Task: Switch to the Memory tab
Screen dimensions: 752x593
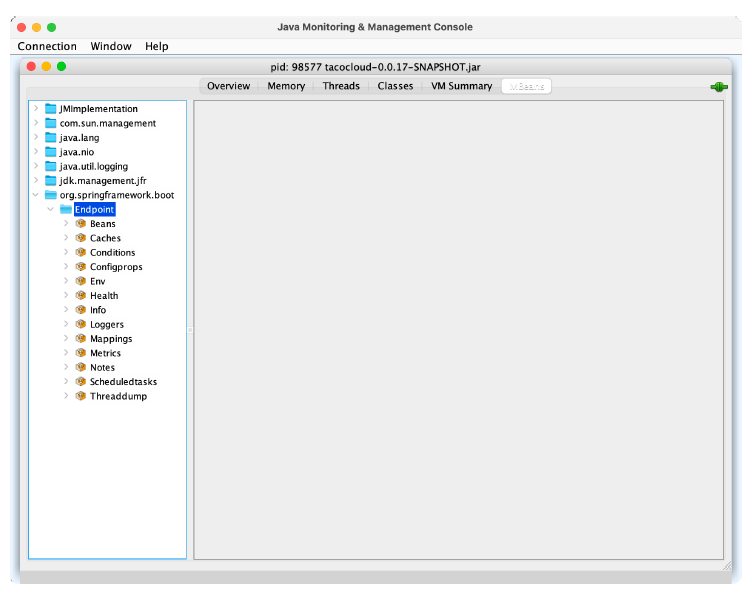Action: [x=286, y=86]
